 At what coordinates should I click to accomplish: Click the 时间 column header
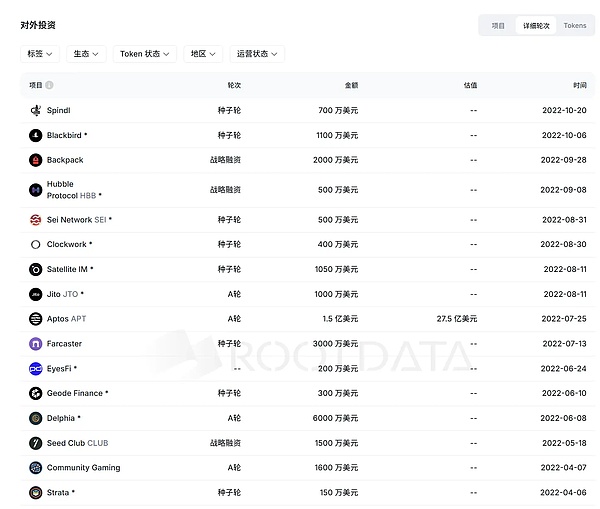[x=580, y=85]
